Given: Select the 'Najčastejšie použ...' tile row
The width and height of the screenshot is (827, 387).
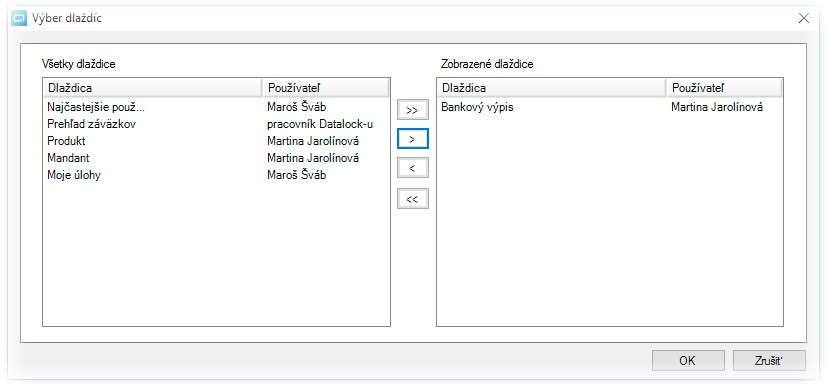Looking at the screenshot, I should [x=216, y=107].
